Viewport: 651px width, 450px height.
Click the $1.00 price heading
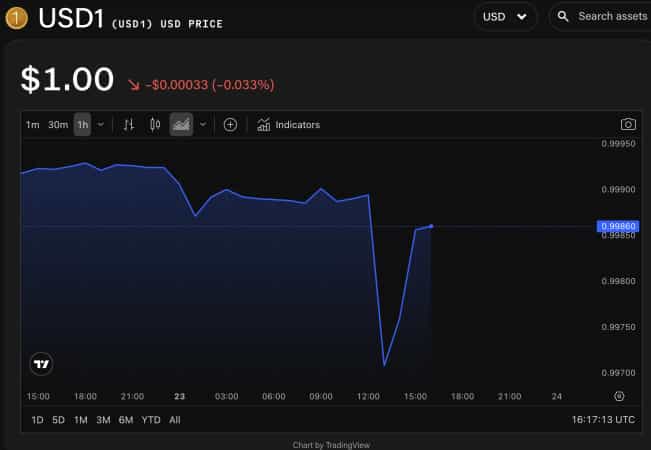(x=67, y=79)
